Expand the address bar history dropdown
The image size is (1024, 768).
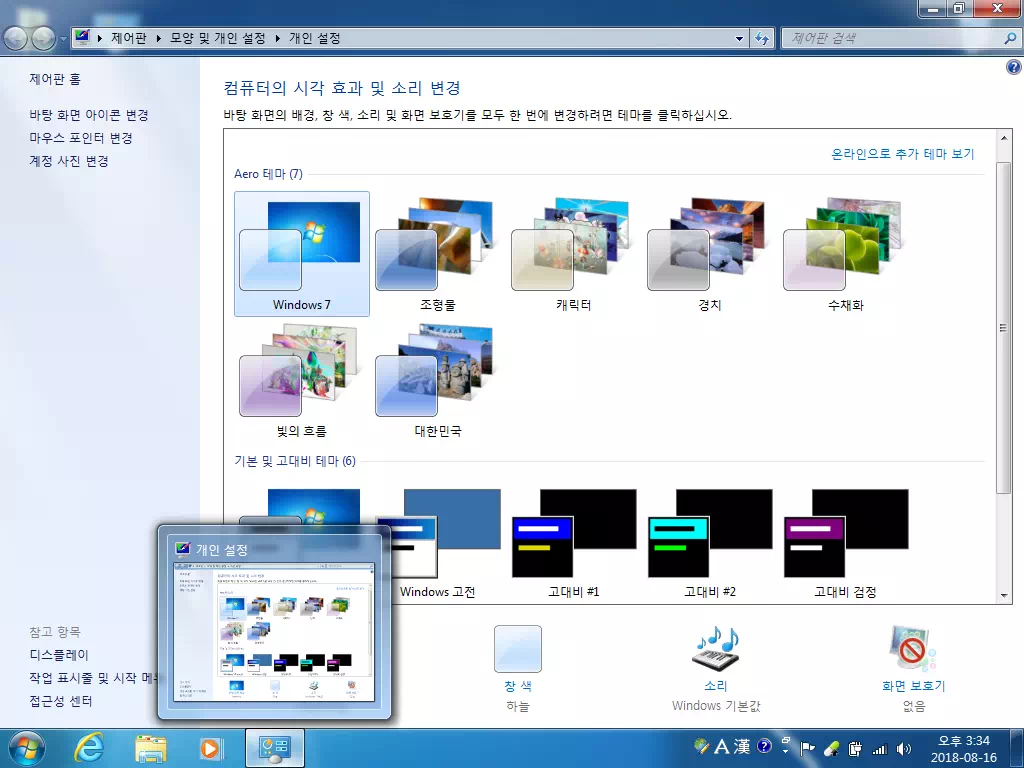[739, 39]
